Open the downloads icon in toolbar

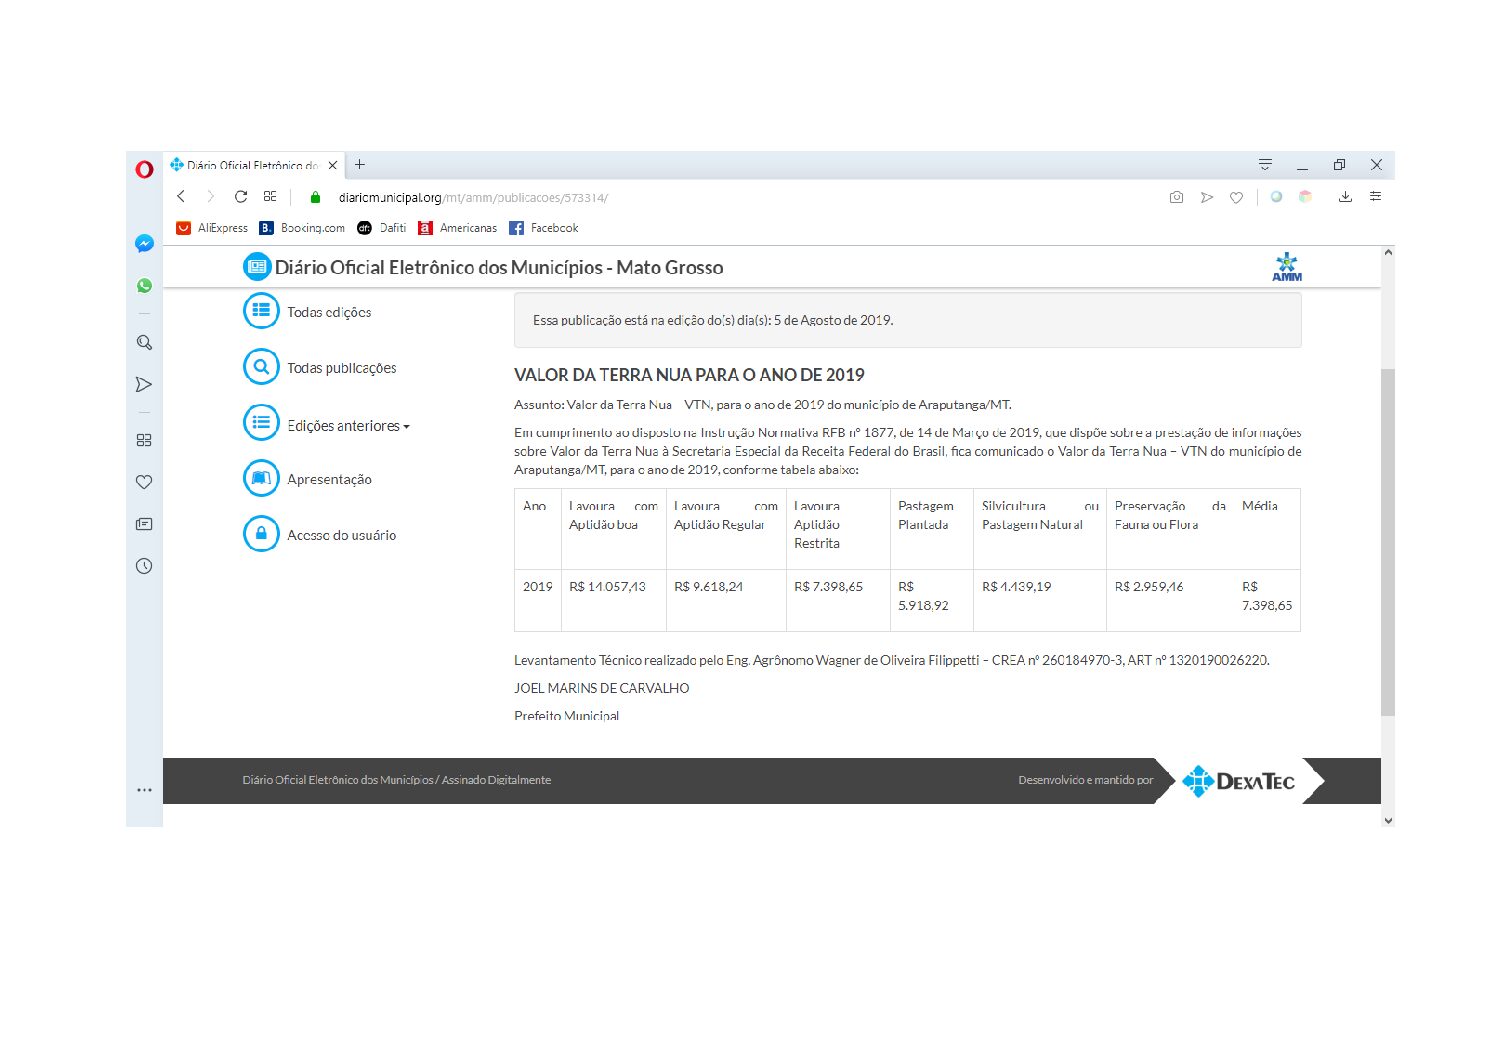(x=1345, y=197)
